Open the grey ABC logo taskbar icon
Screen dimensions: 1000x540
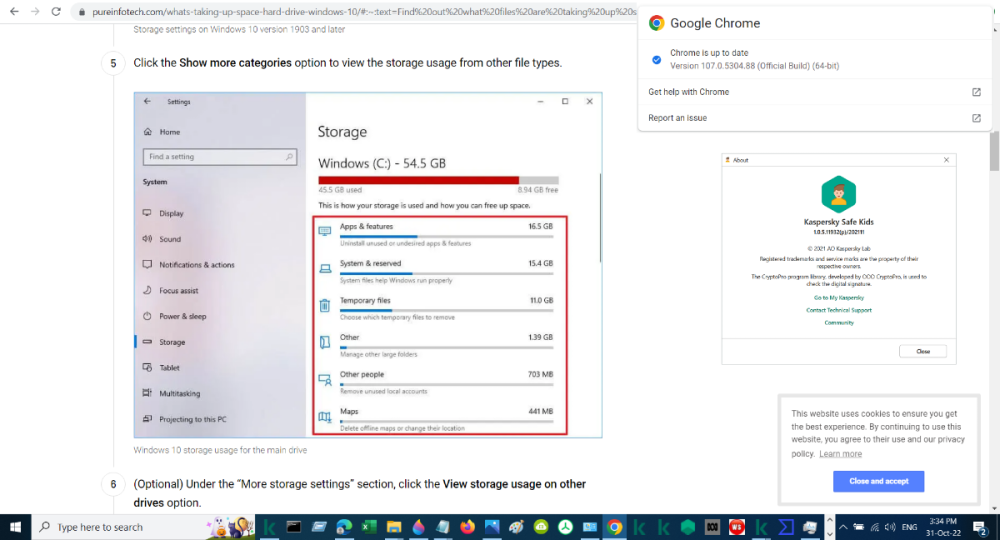[x=712, y=527]
